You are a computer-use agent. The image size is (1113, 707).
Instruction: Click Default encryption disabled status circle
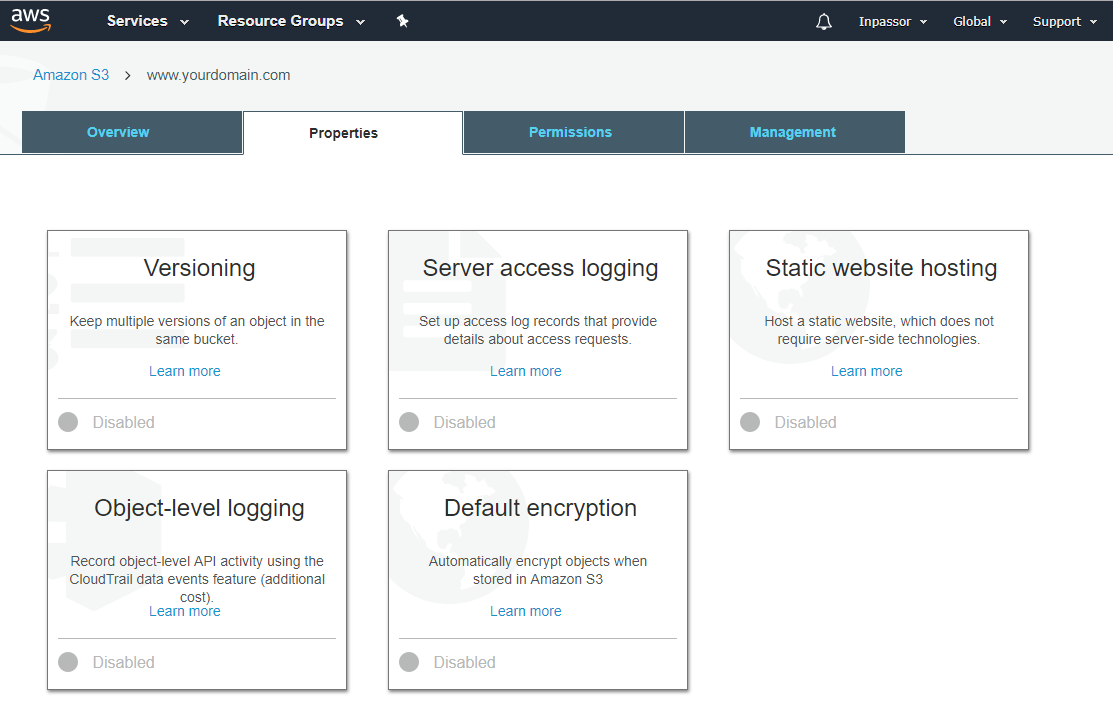pyautogui.click(x=409, y=662)
